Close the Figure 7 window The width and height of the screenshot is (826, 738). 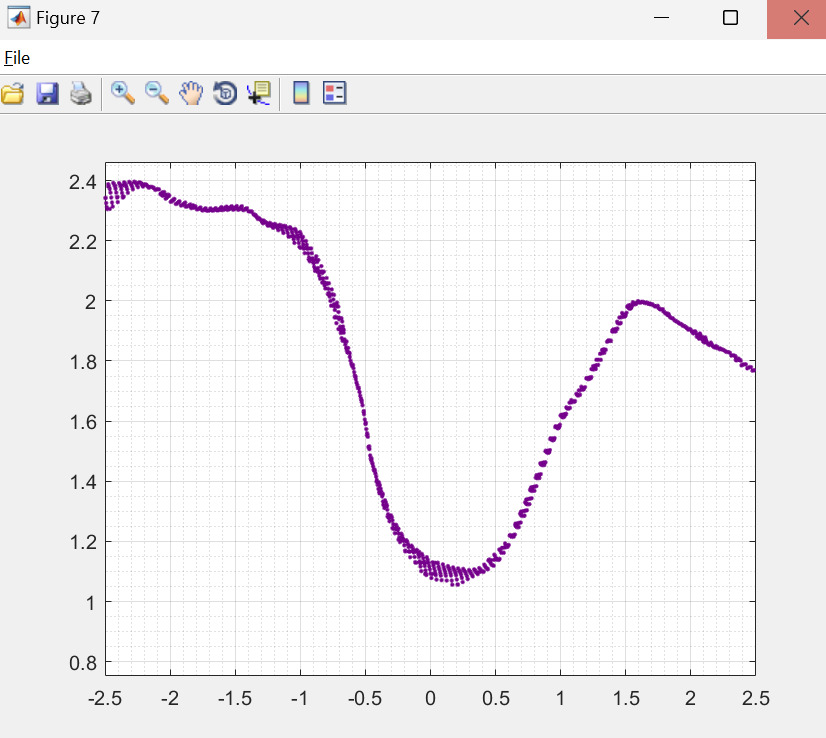point(797,18)
